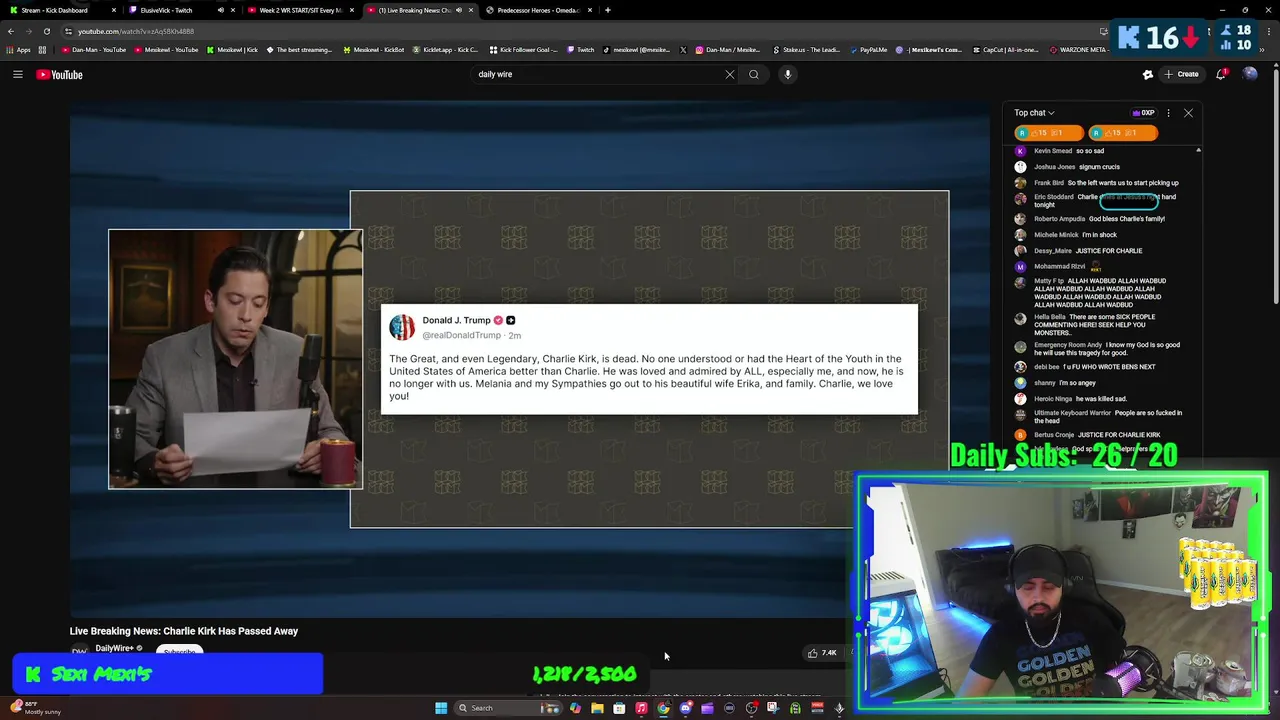Image resolution: width=1280 pixels, height=720 pixels.
Task: Open the WARZONE META bookmark
Action: click(x=1078, y=50)
